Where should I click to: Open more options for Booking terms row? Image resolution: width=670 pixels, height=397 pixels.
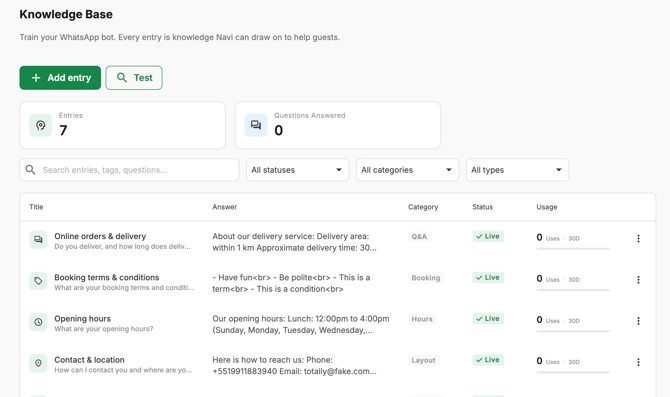[x=638, y=279]
